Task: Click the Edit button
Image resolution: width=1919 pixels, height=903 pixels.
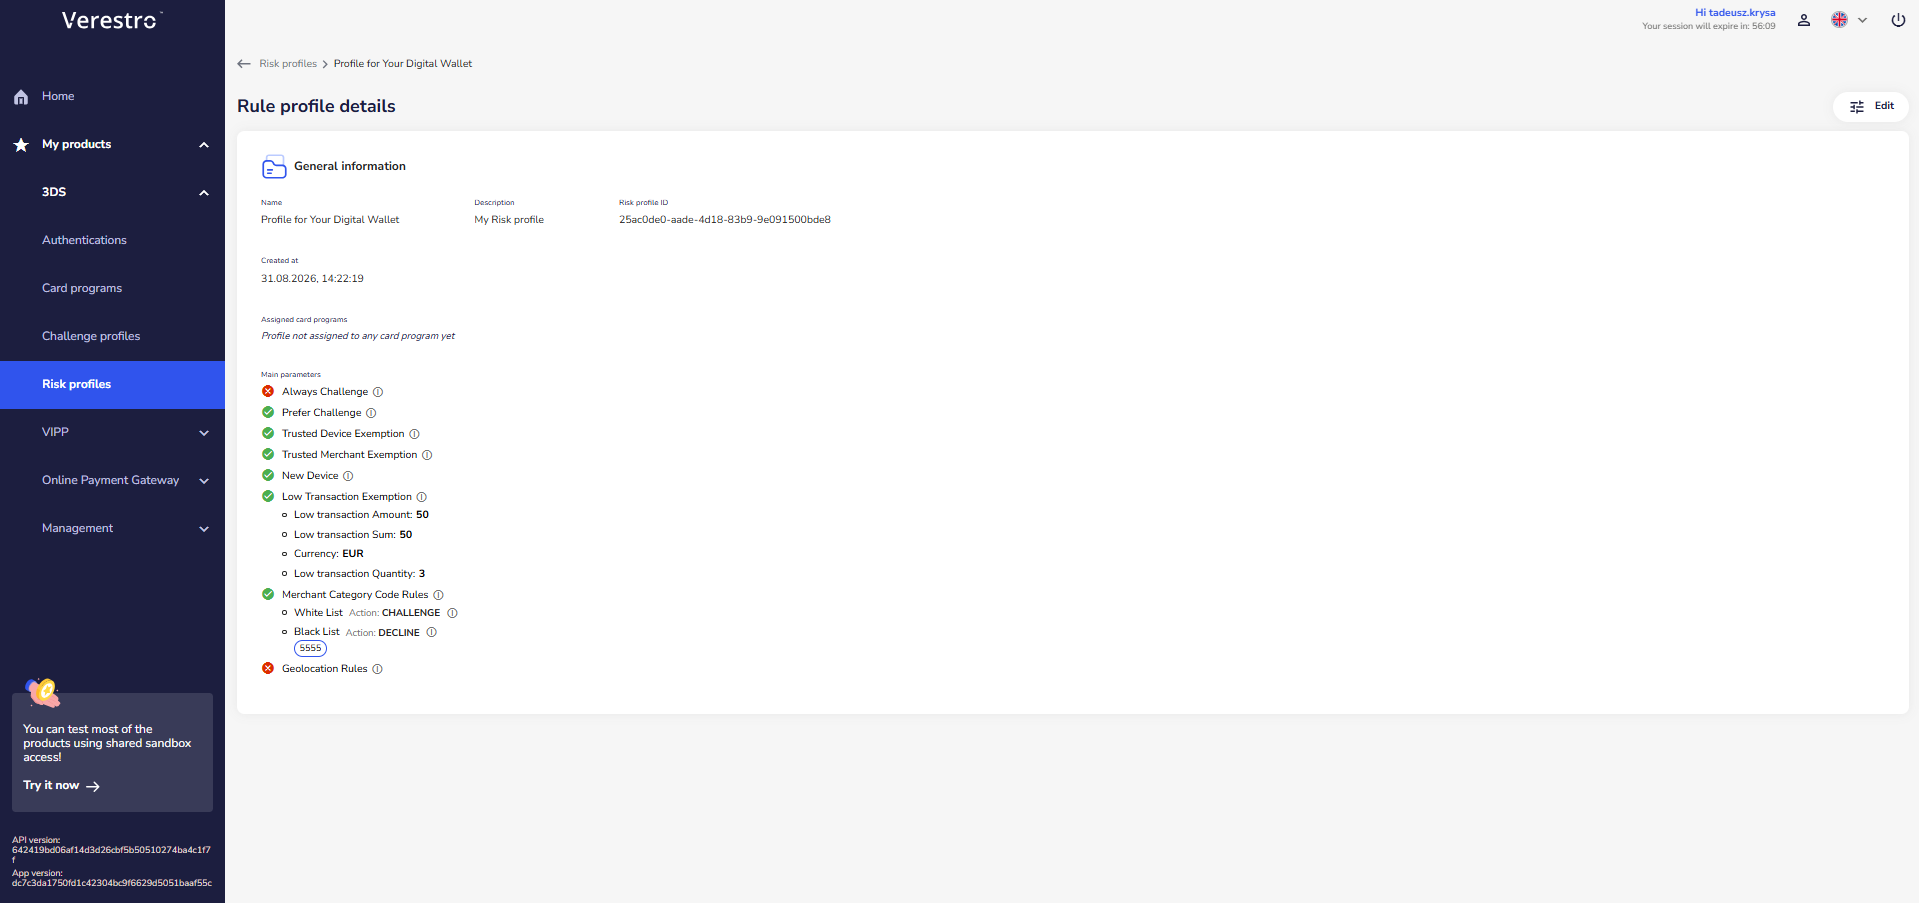Action: click(x=1871, y=106)
